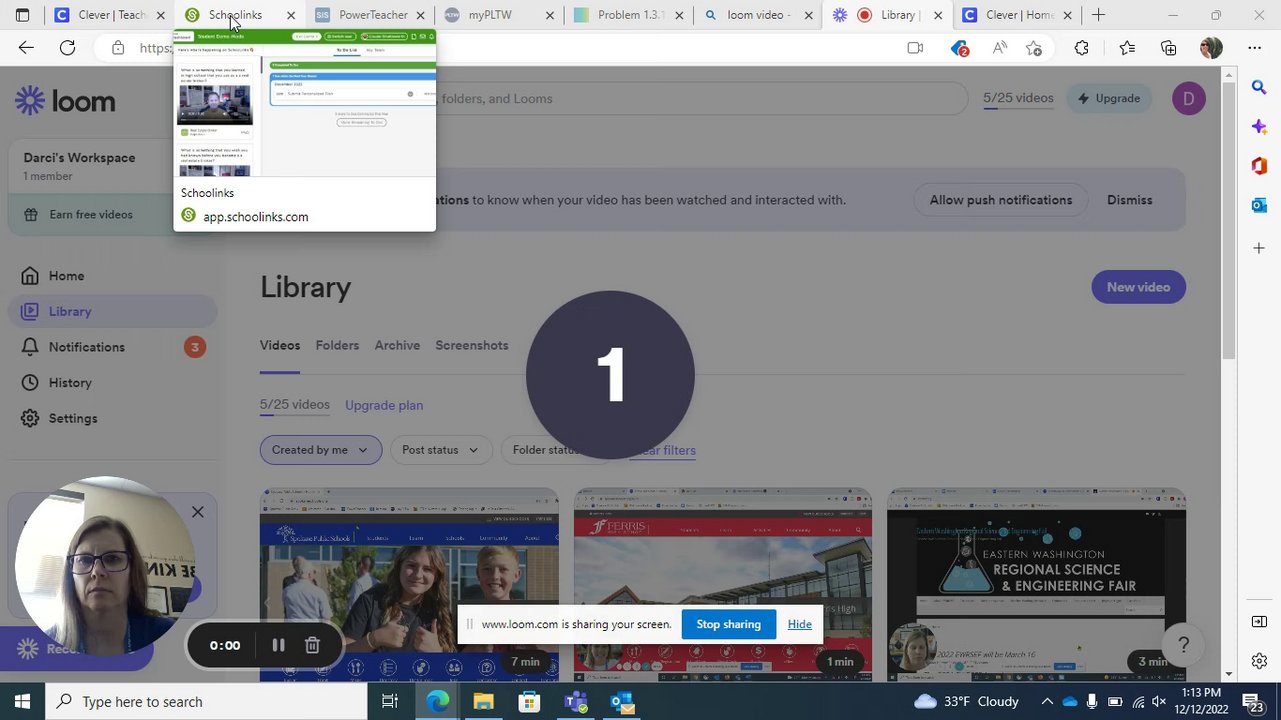Select the Videos tab
Image resolution: width=1281 pixels, height=720 pixels.
280,345
